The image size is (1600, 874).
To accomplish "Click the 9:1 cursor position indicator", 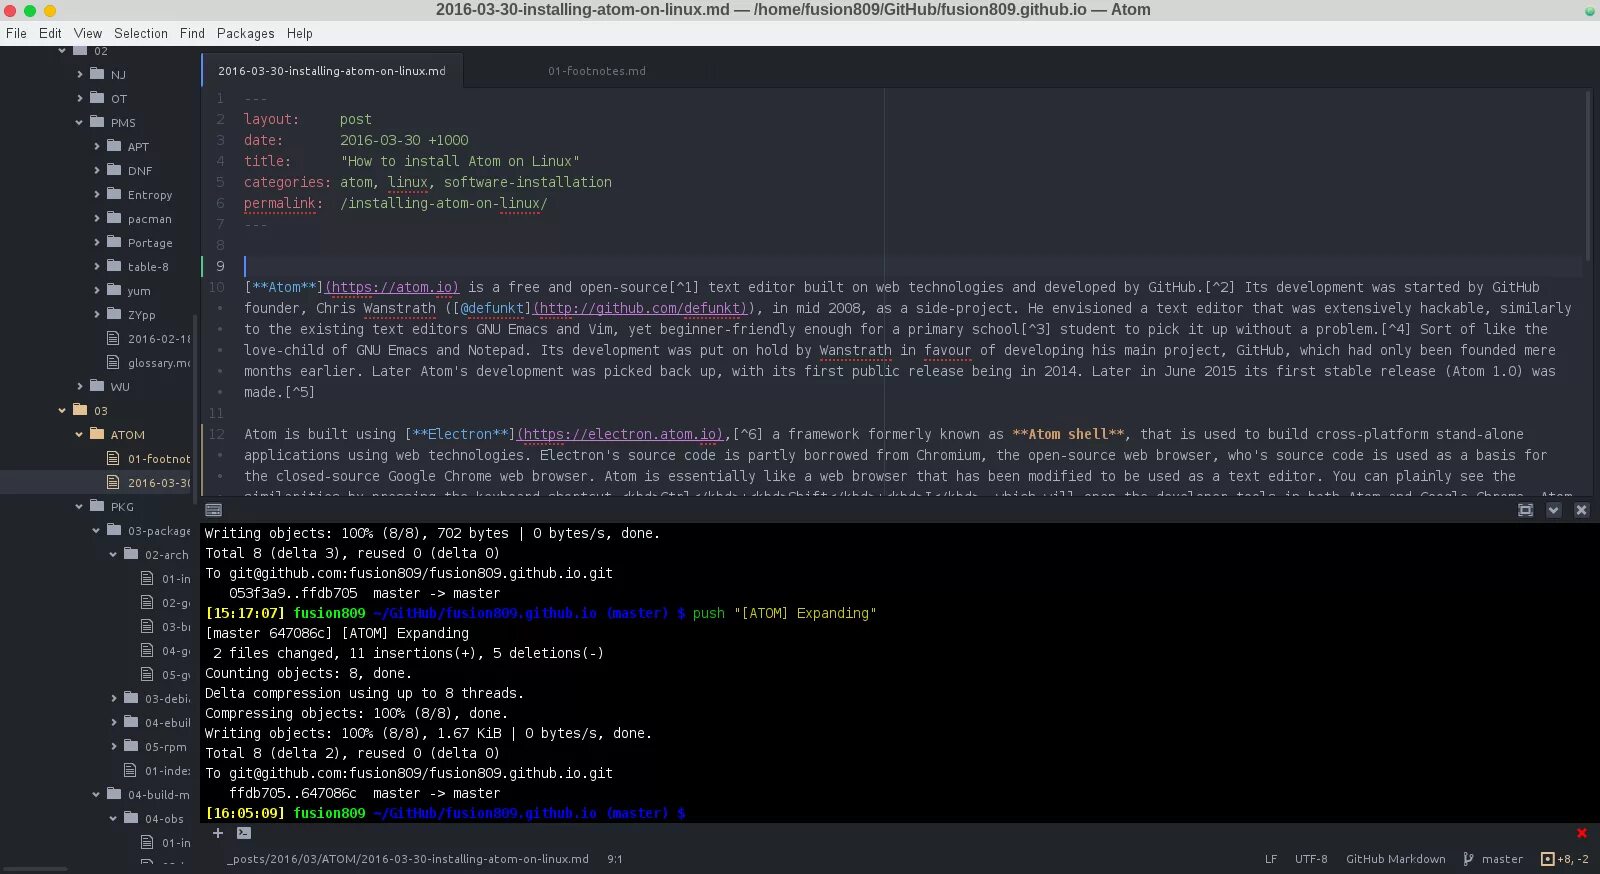I will 615,859.
